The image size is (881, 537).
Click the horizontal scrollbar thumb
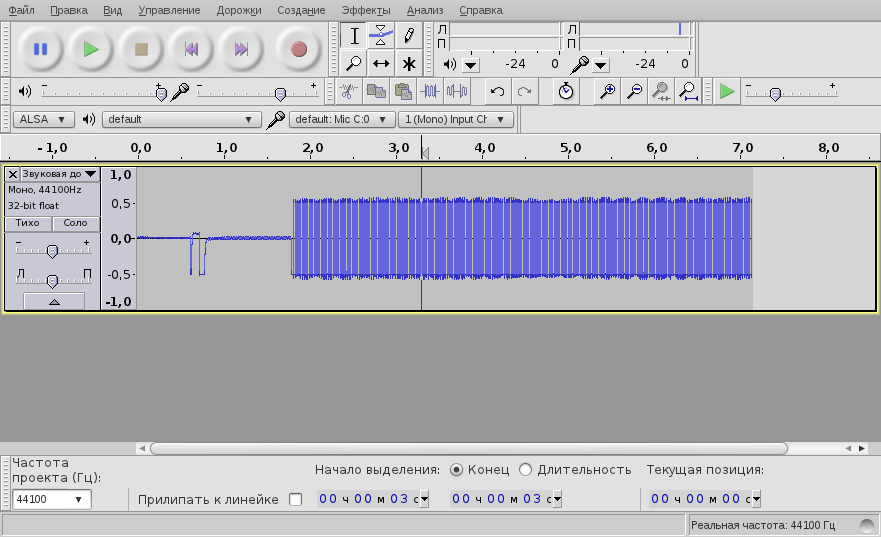[469, 448]
